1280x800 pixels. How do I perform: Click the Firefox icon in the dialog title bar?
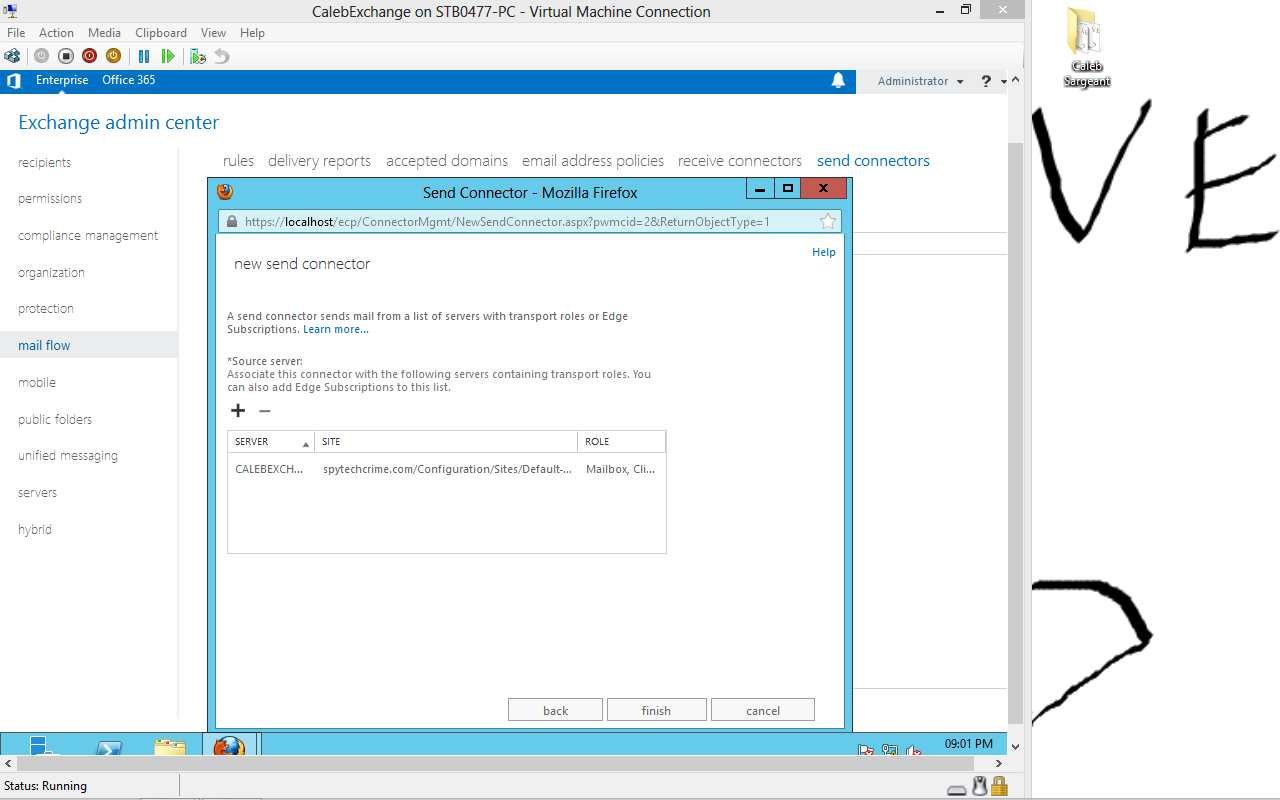[x=225, y=191]
